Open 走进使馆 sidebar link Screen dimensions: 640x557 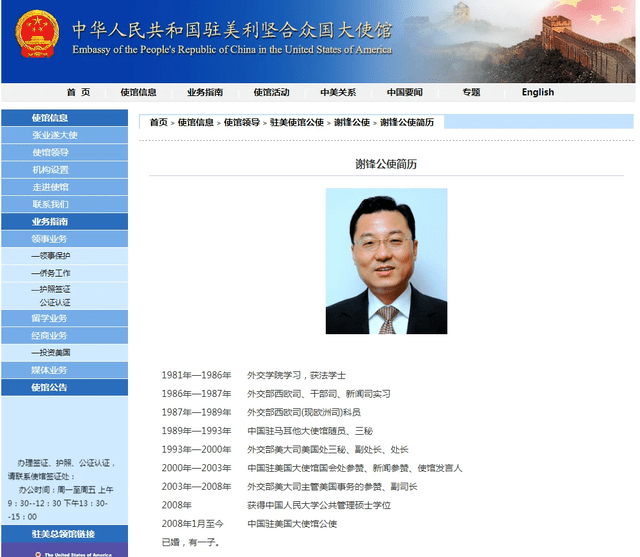64,187
